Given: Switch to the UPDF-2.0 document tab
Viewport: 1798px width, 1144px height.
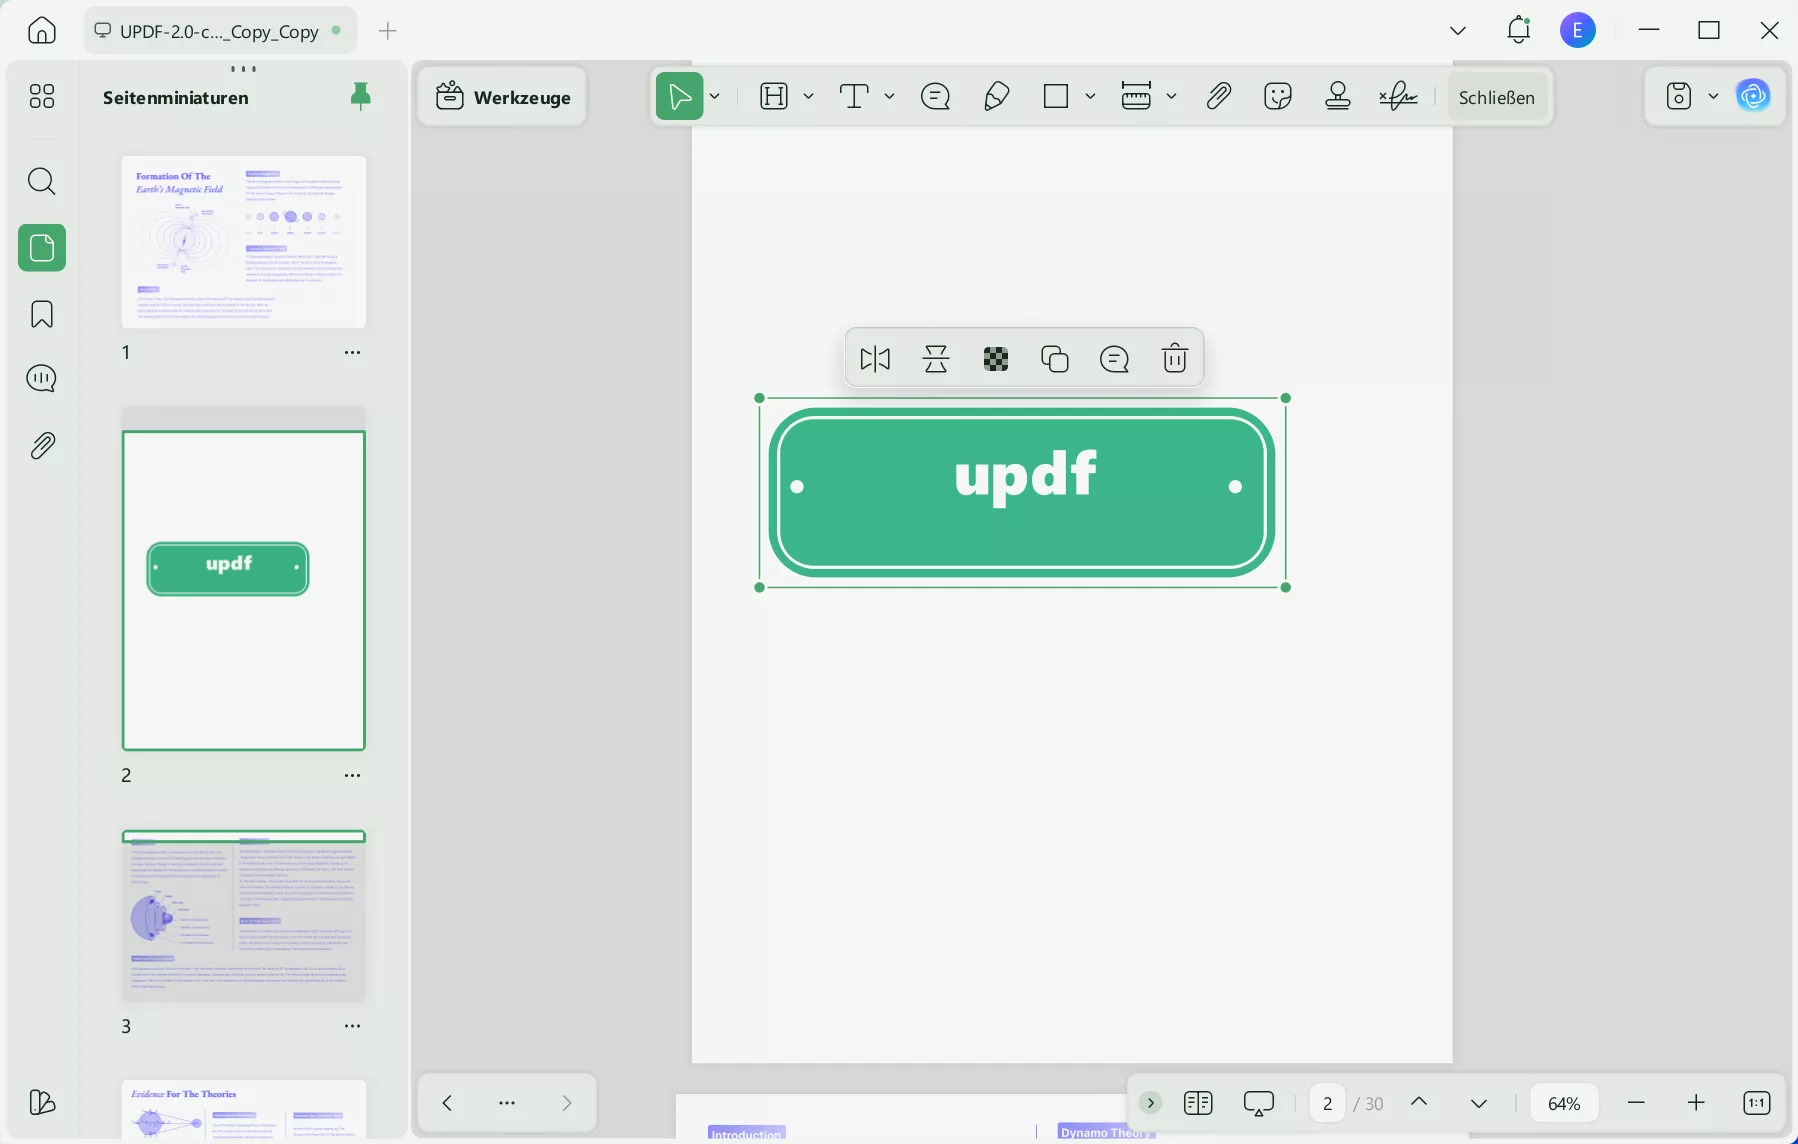Looking at the screenshot, I should point(220,31).
